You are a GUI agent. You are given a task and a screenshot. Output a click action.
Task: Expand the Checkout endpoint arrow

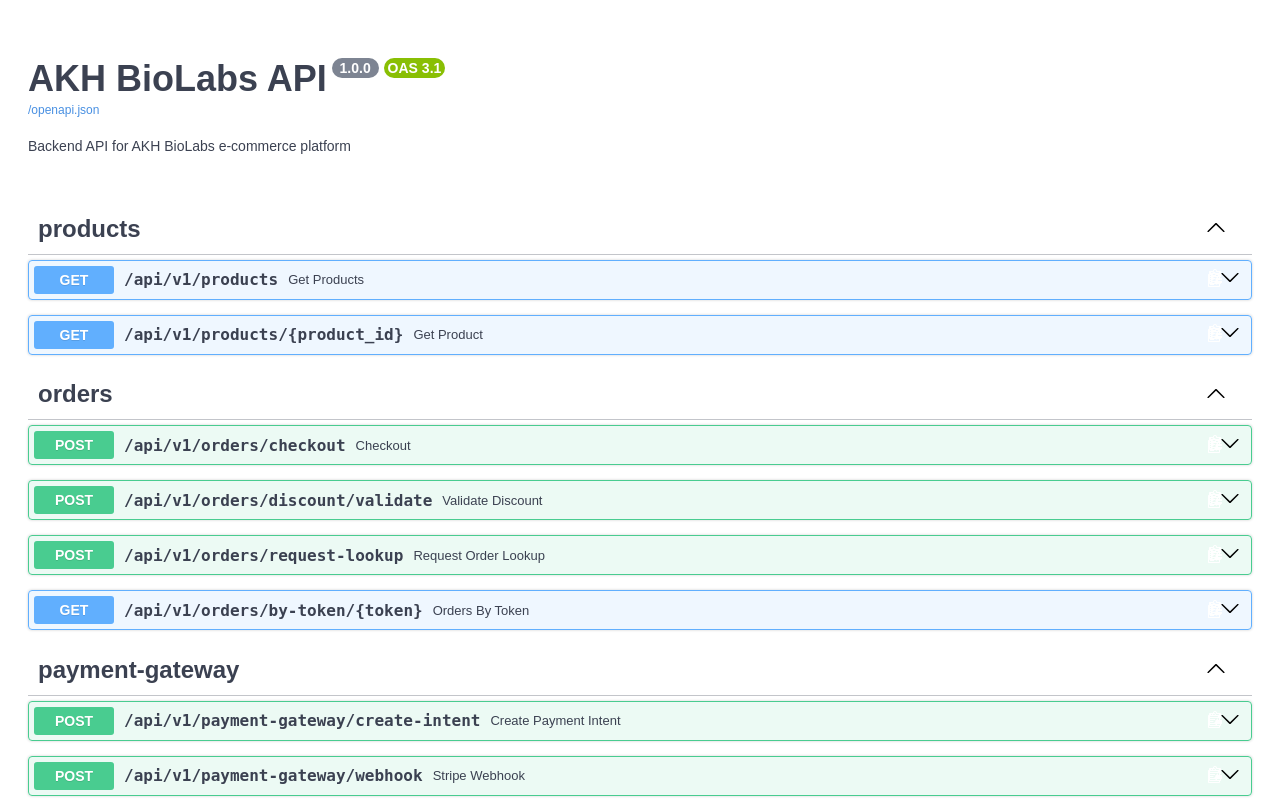tap(1230, 444)
